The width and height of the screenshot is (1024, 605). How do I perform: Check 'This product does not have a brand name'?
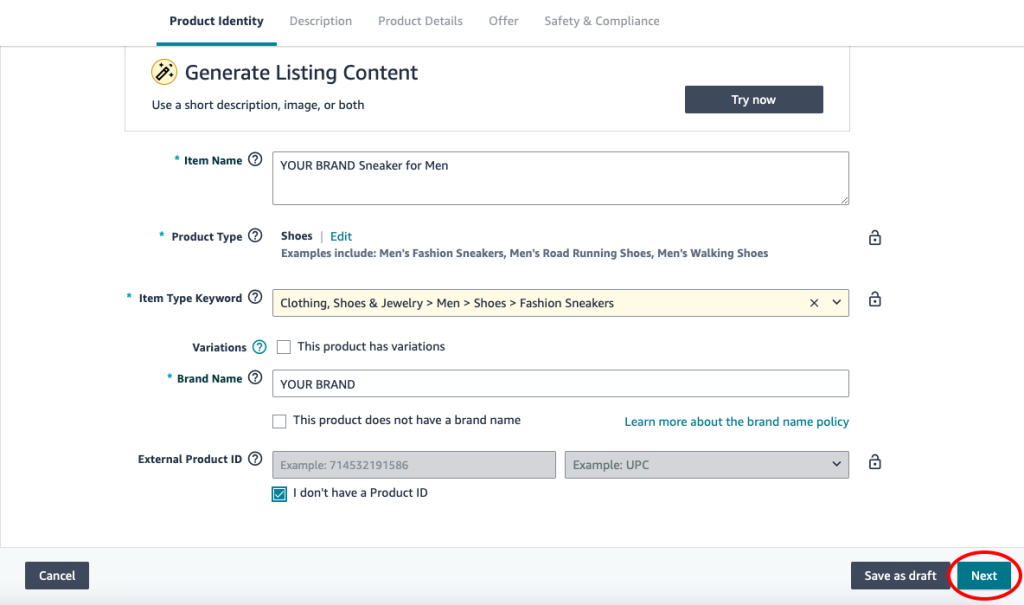279,421
